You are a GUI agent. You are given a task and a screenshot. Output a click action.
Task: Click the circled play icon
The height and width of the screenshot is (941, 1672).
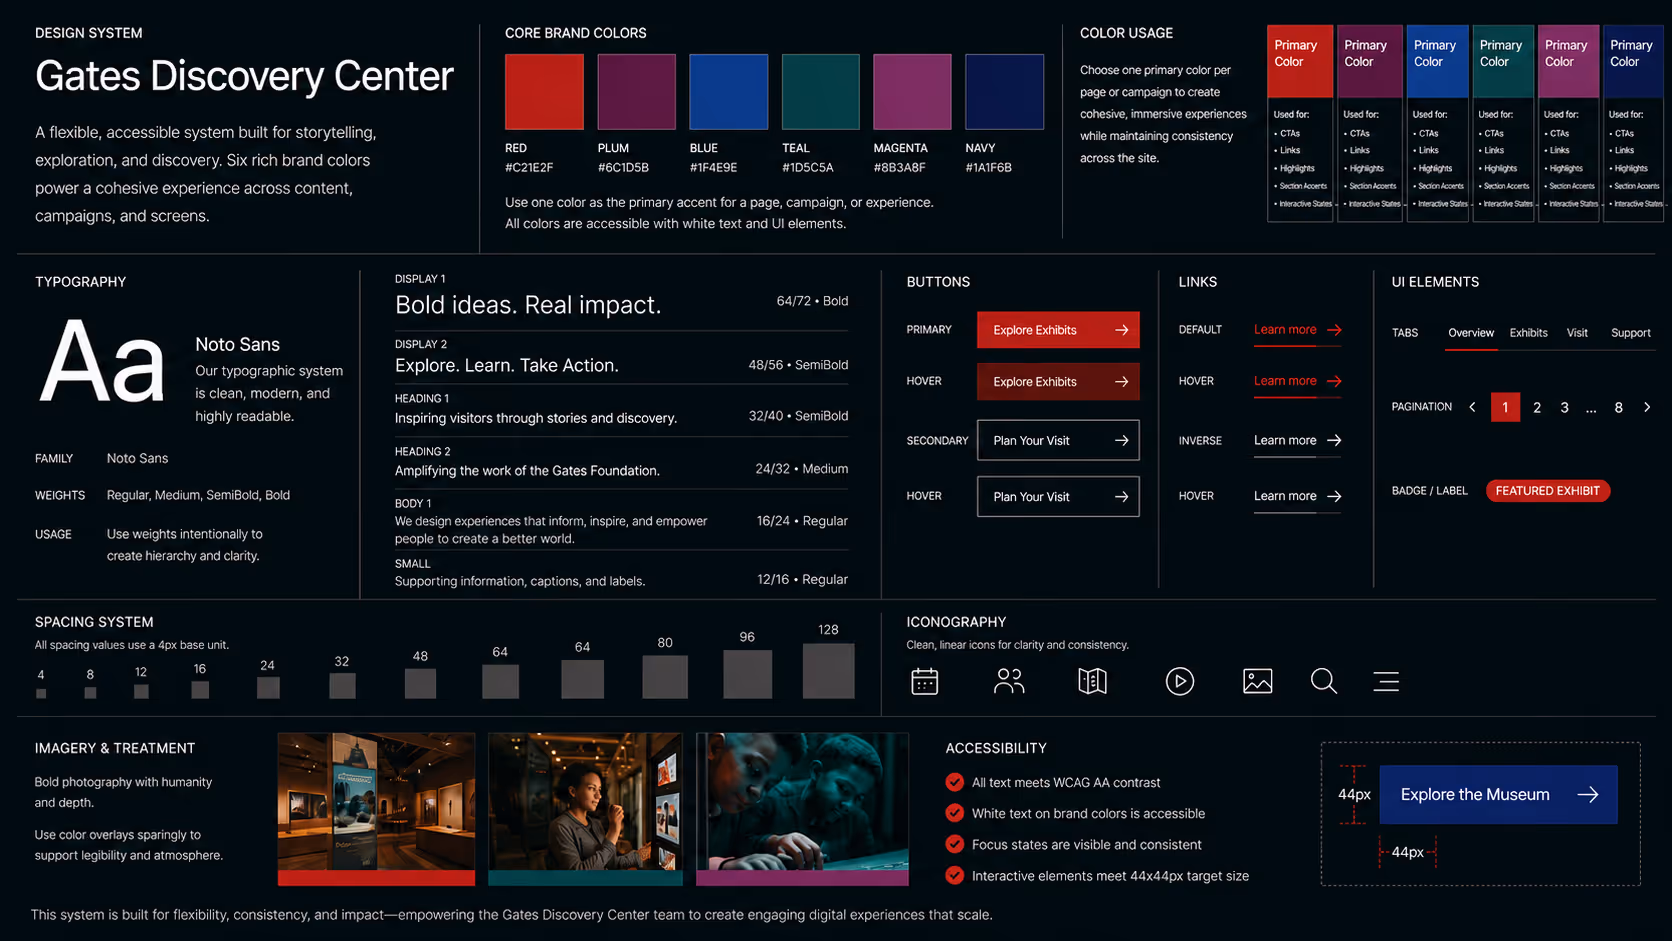point(1180,682)
